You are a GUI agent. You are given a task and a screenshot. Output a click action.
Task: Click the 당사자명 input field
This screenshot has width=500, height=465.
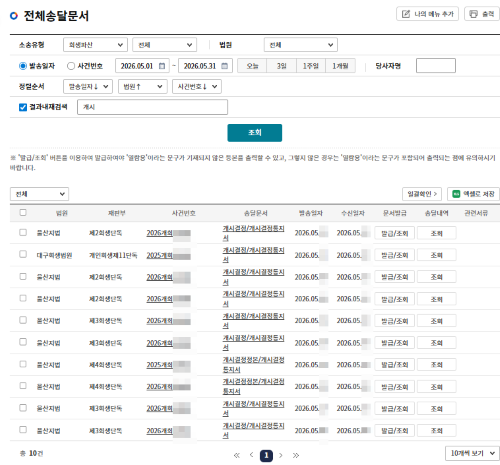(436, 66)
